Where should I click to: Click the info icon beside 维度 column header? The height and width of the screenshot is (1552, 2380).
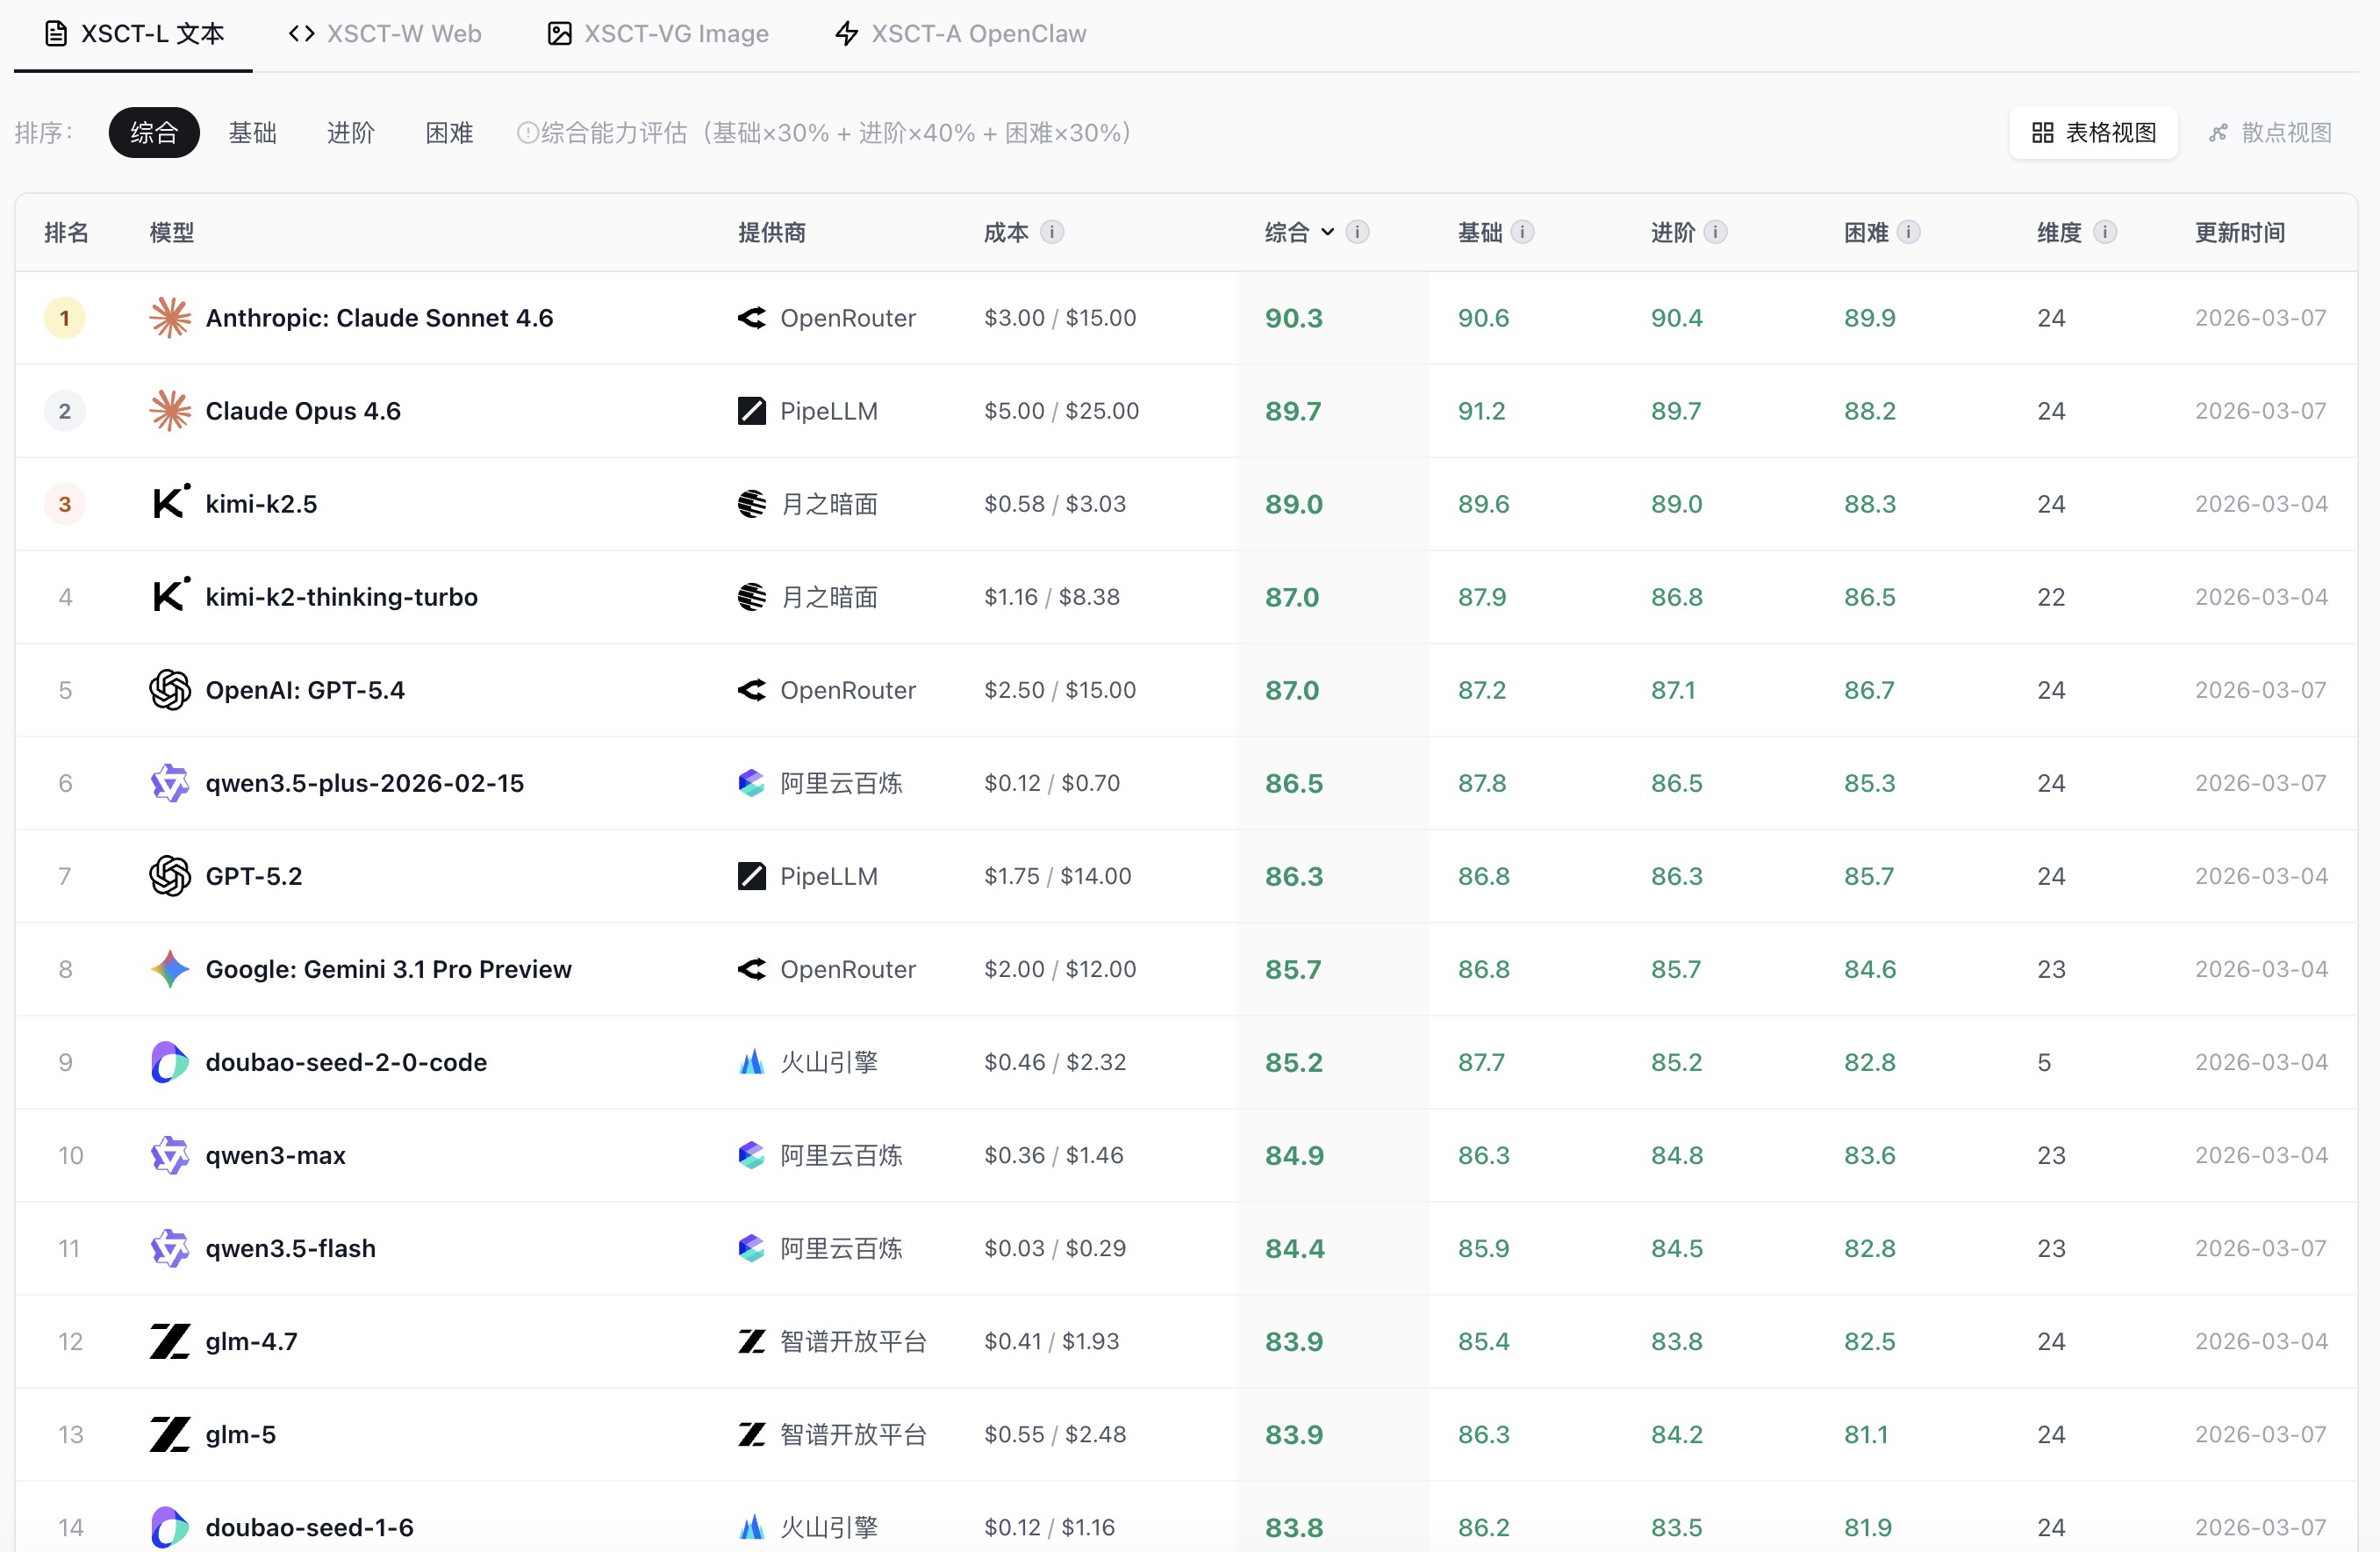coord(2104,232)
